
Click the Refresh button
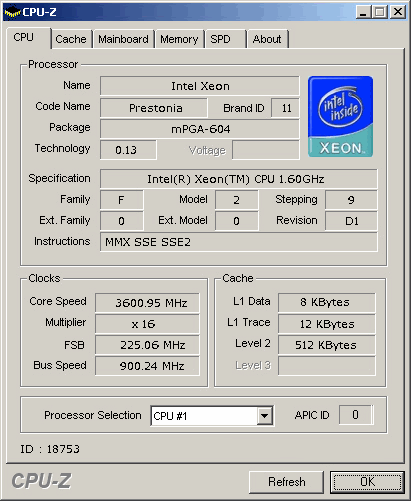point(286,482)
